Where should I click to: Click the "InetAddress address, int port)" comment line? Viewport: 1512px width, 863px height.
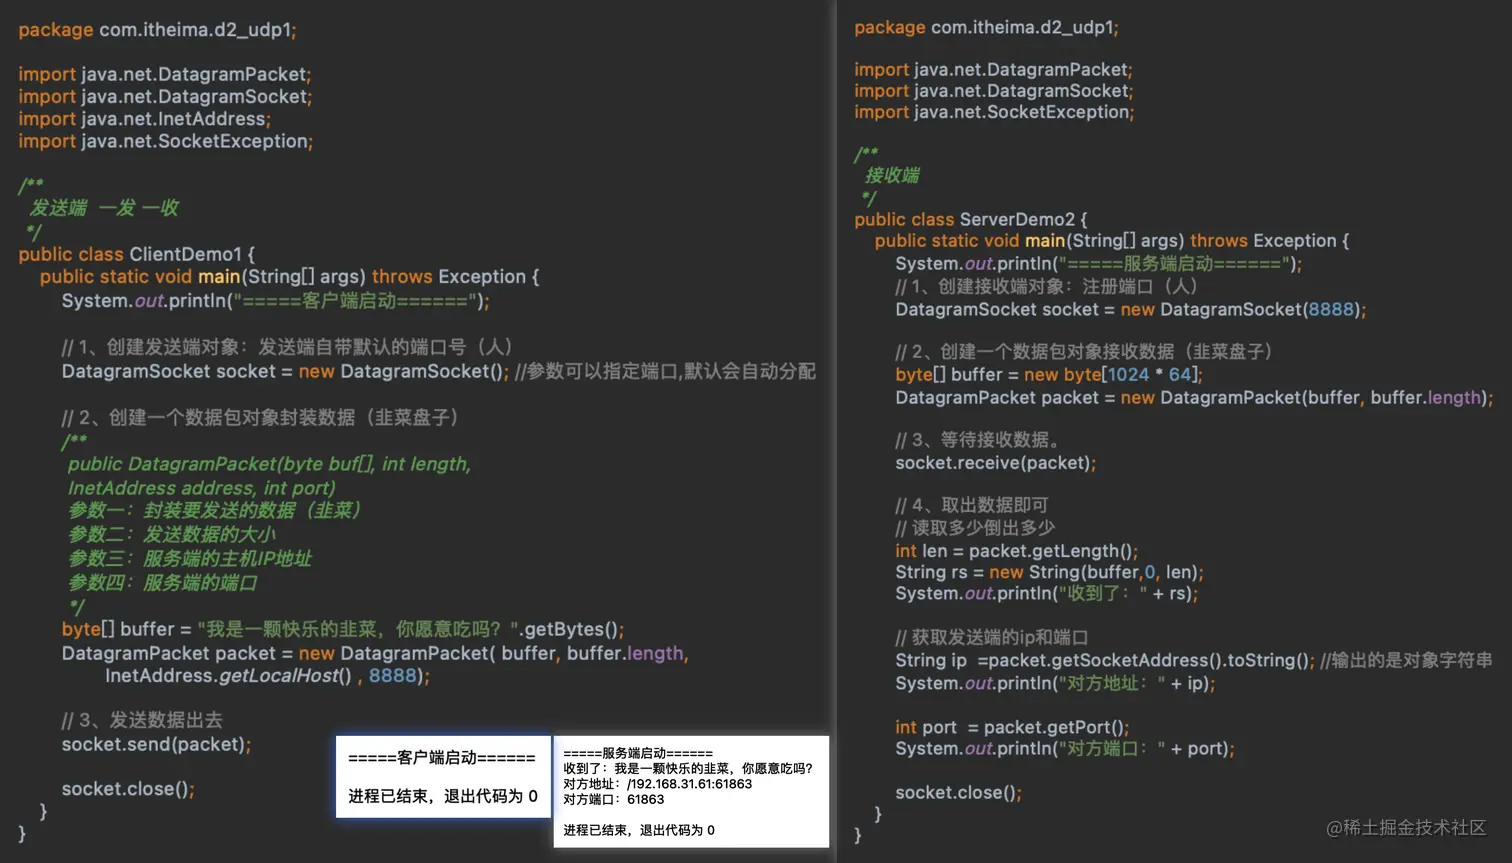(x=201, y=488)
